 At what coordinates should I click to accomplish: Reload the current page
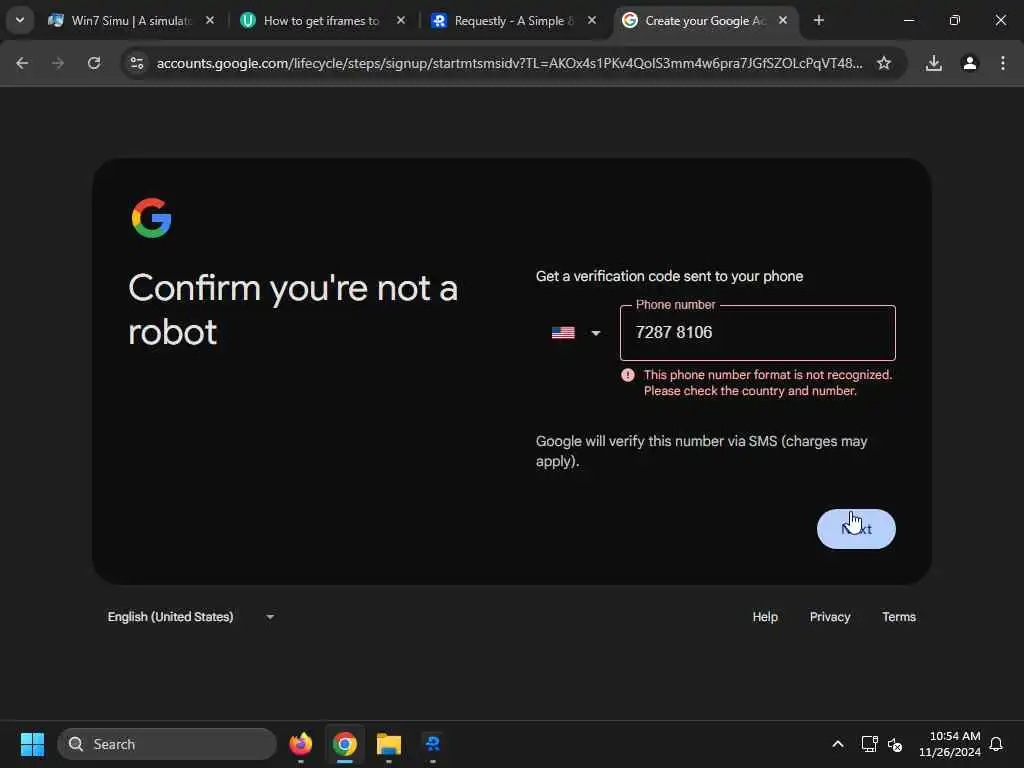[94, 63]
